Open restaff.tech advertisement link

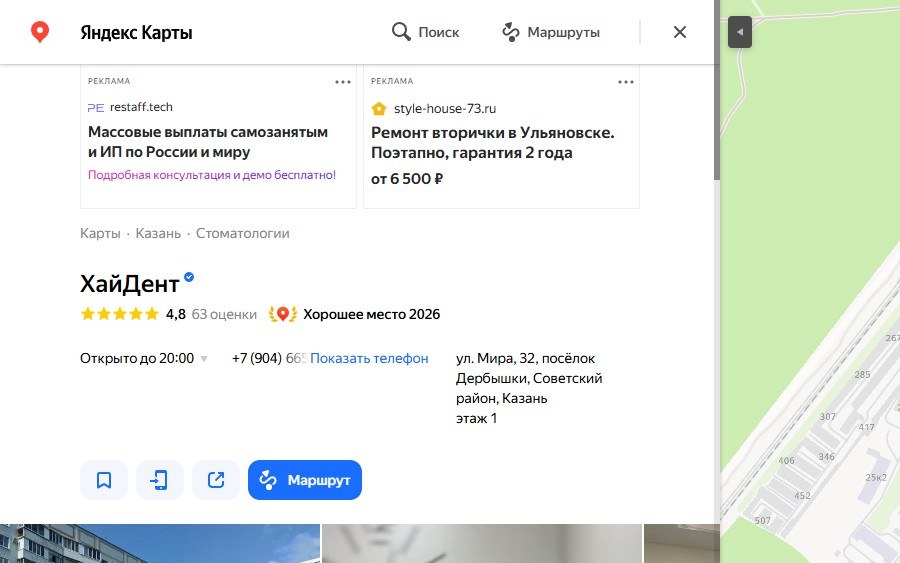click(141, 107)
